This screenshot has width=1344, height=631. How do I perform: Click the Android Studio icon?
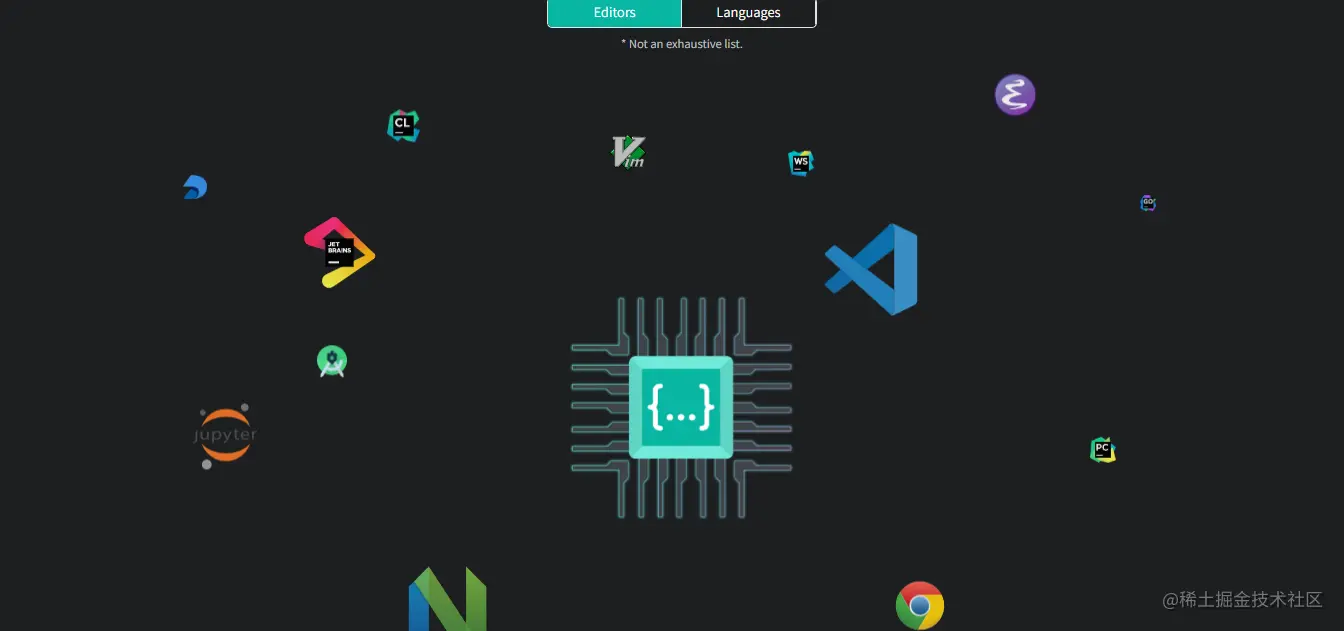pos(332,361)
